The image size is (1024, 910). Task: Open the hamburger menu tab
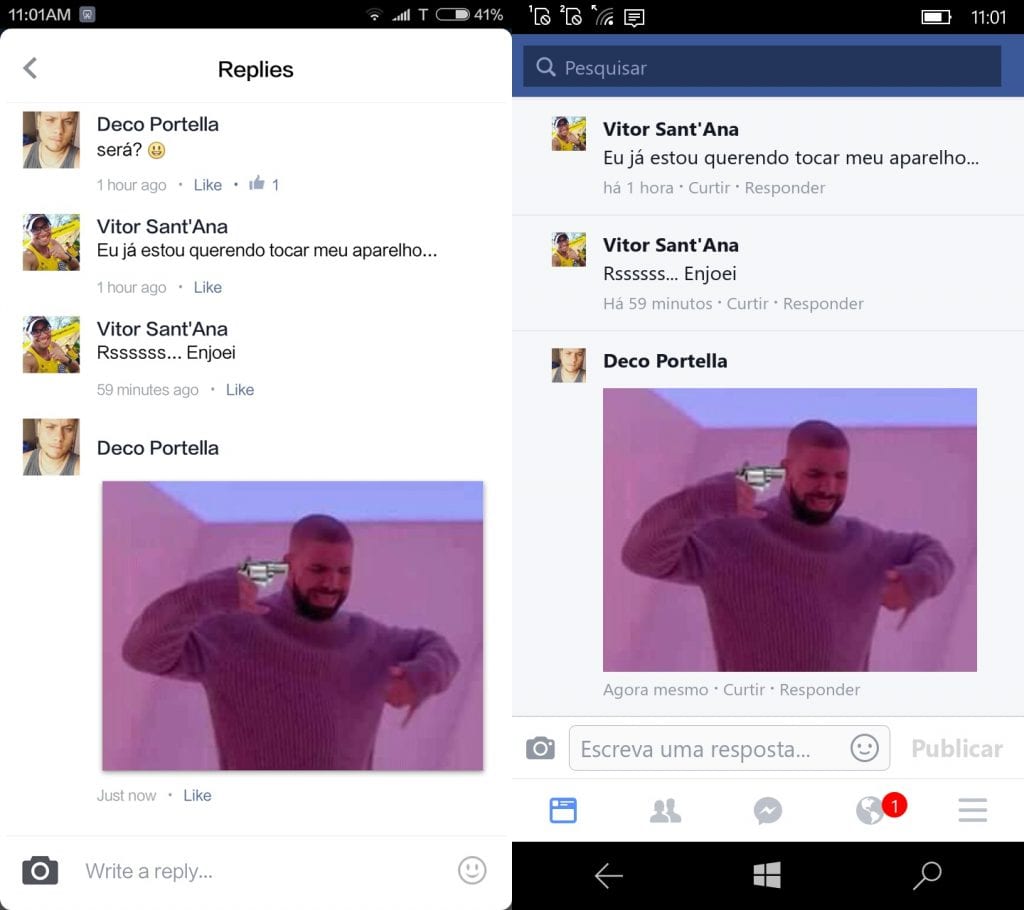click(x=972, y=810)
